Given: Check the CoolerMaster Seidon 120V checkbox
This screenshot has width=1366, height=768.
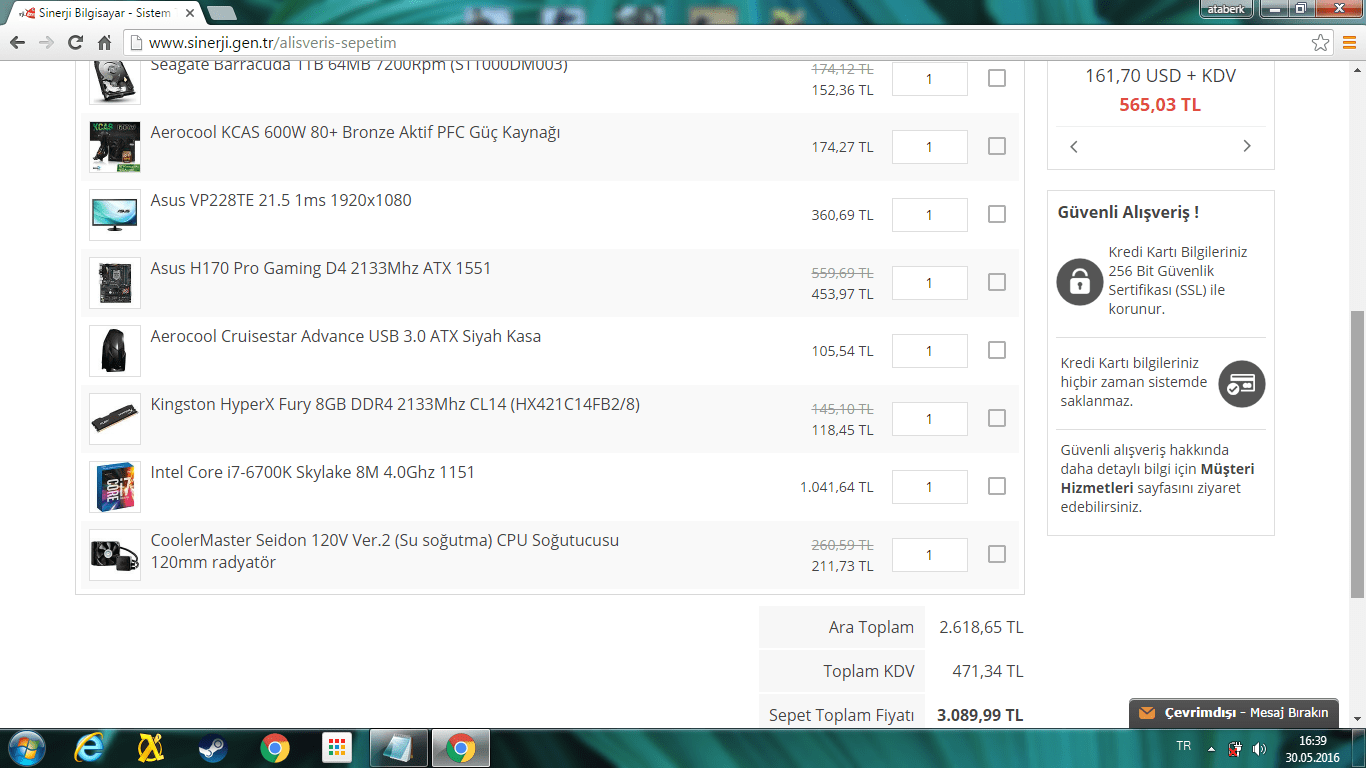Looking at the screenshot, I should (x=997, y=554).
